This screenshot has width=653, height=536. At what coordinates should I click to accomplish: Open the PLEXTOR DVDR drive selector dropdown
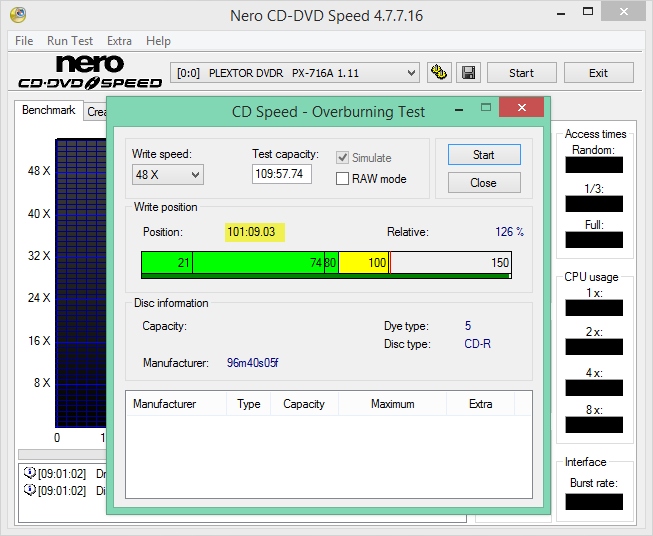tap(296, 73)
